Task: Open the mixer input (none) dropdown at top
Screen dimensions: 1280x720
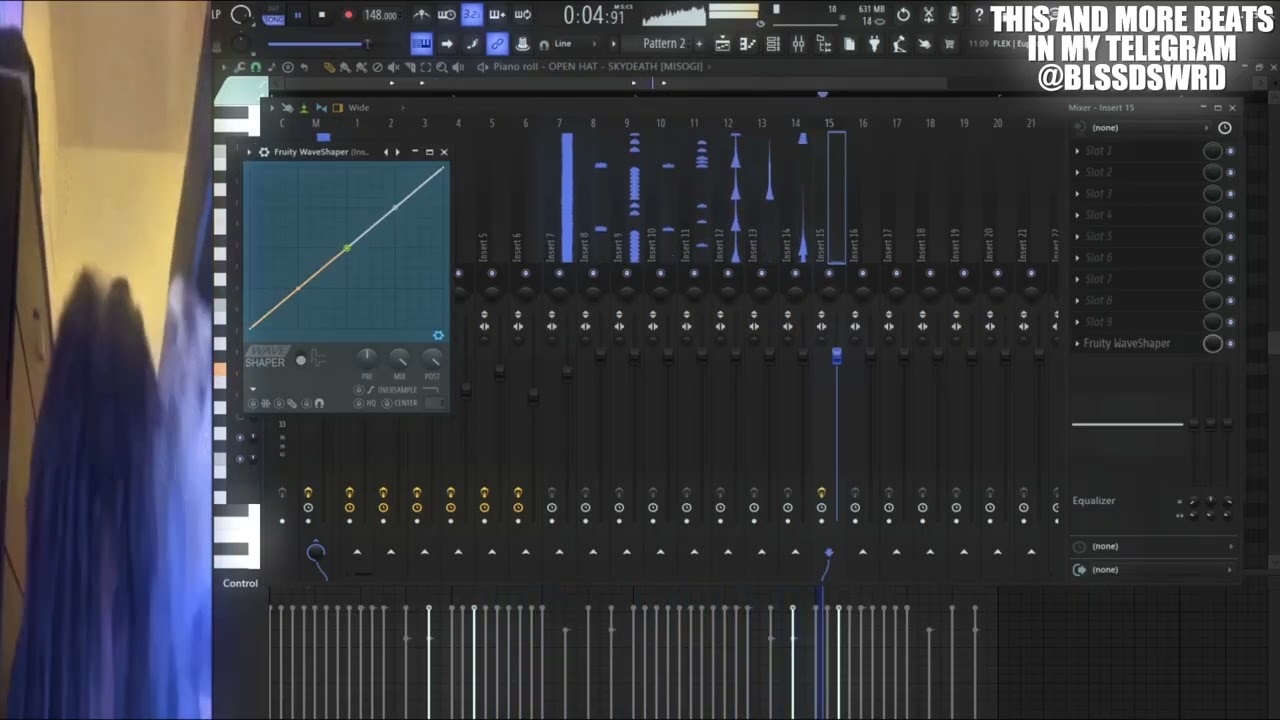Action: click(x=1148, y=128)
